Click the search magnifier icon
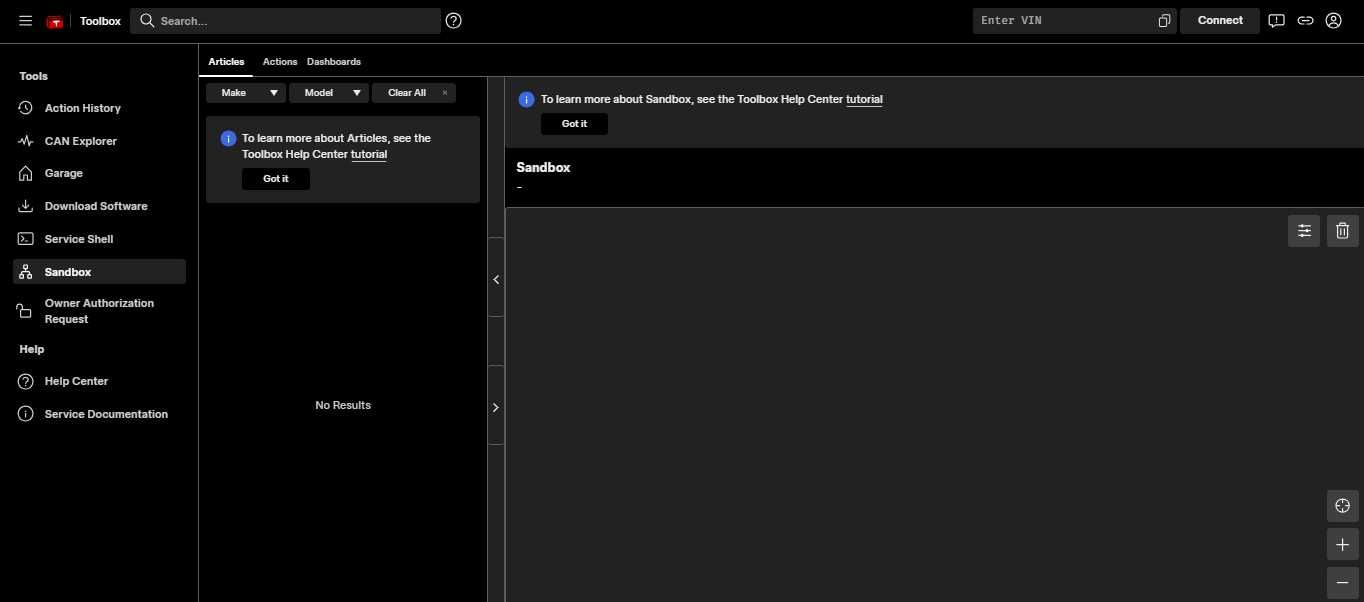 [147, 20]
